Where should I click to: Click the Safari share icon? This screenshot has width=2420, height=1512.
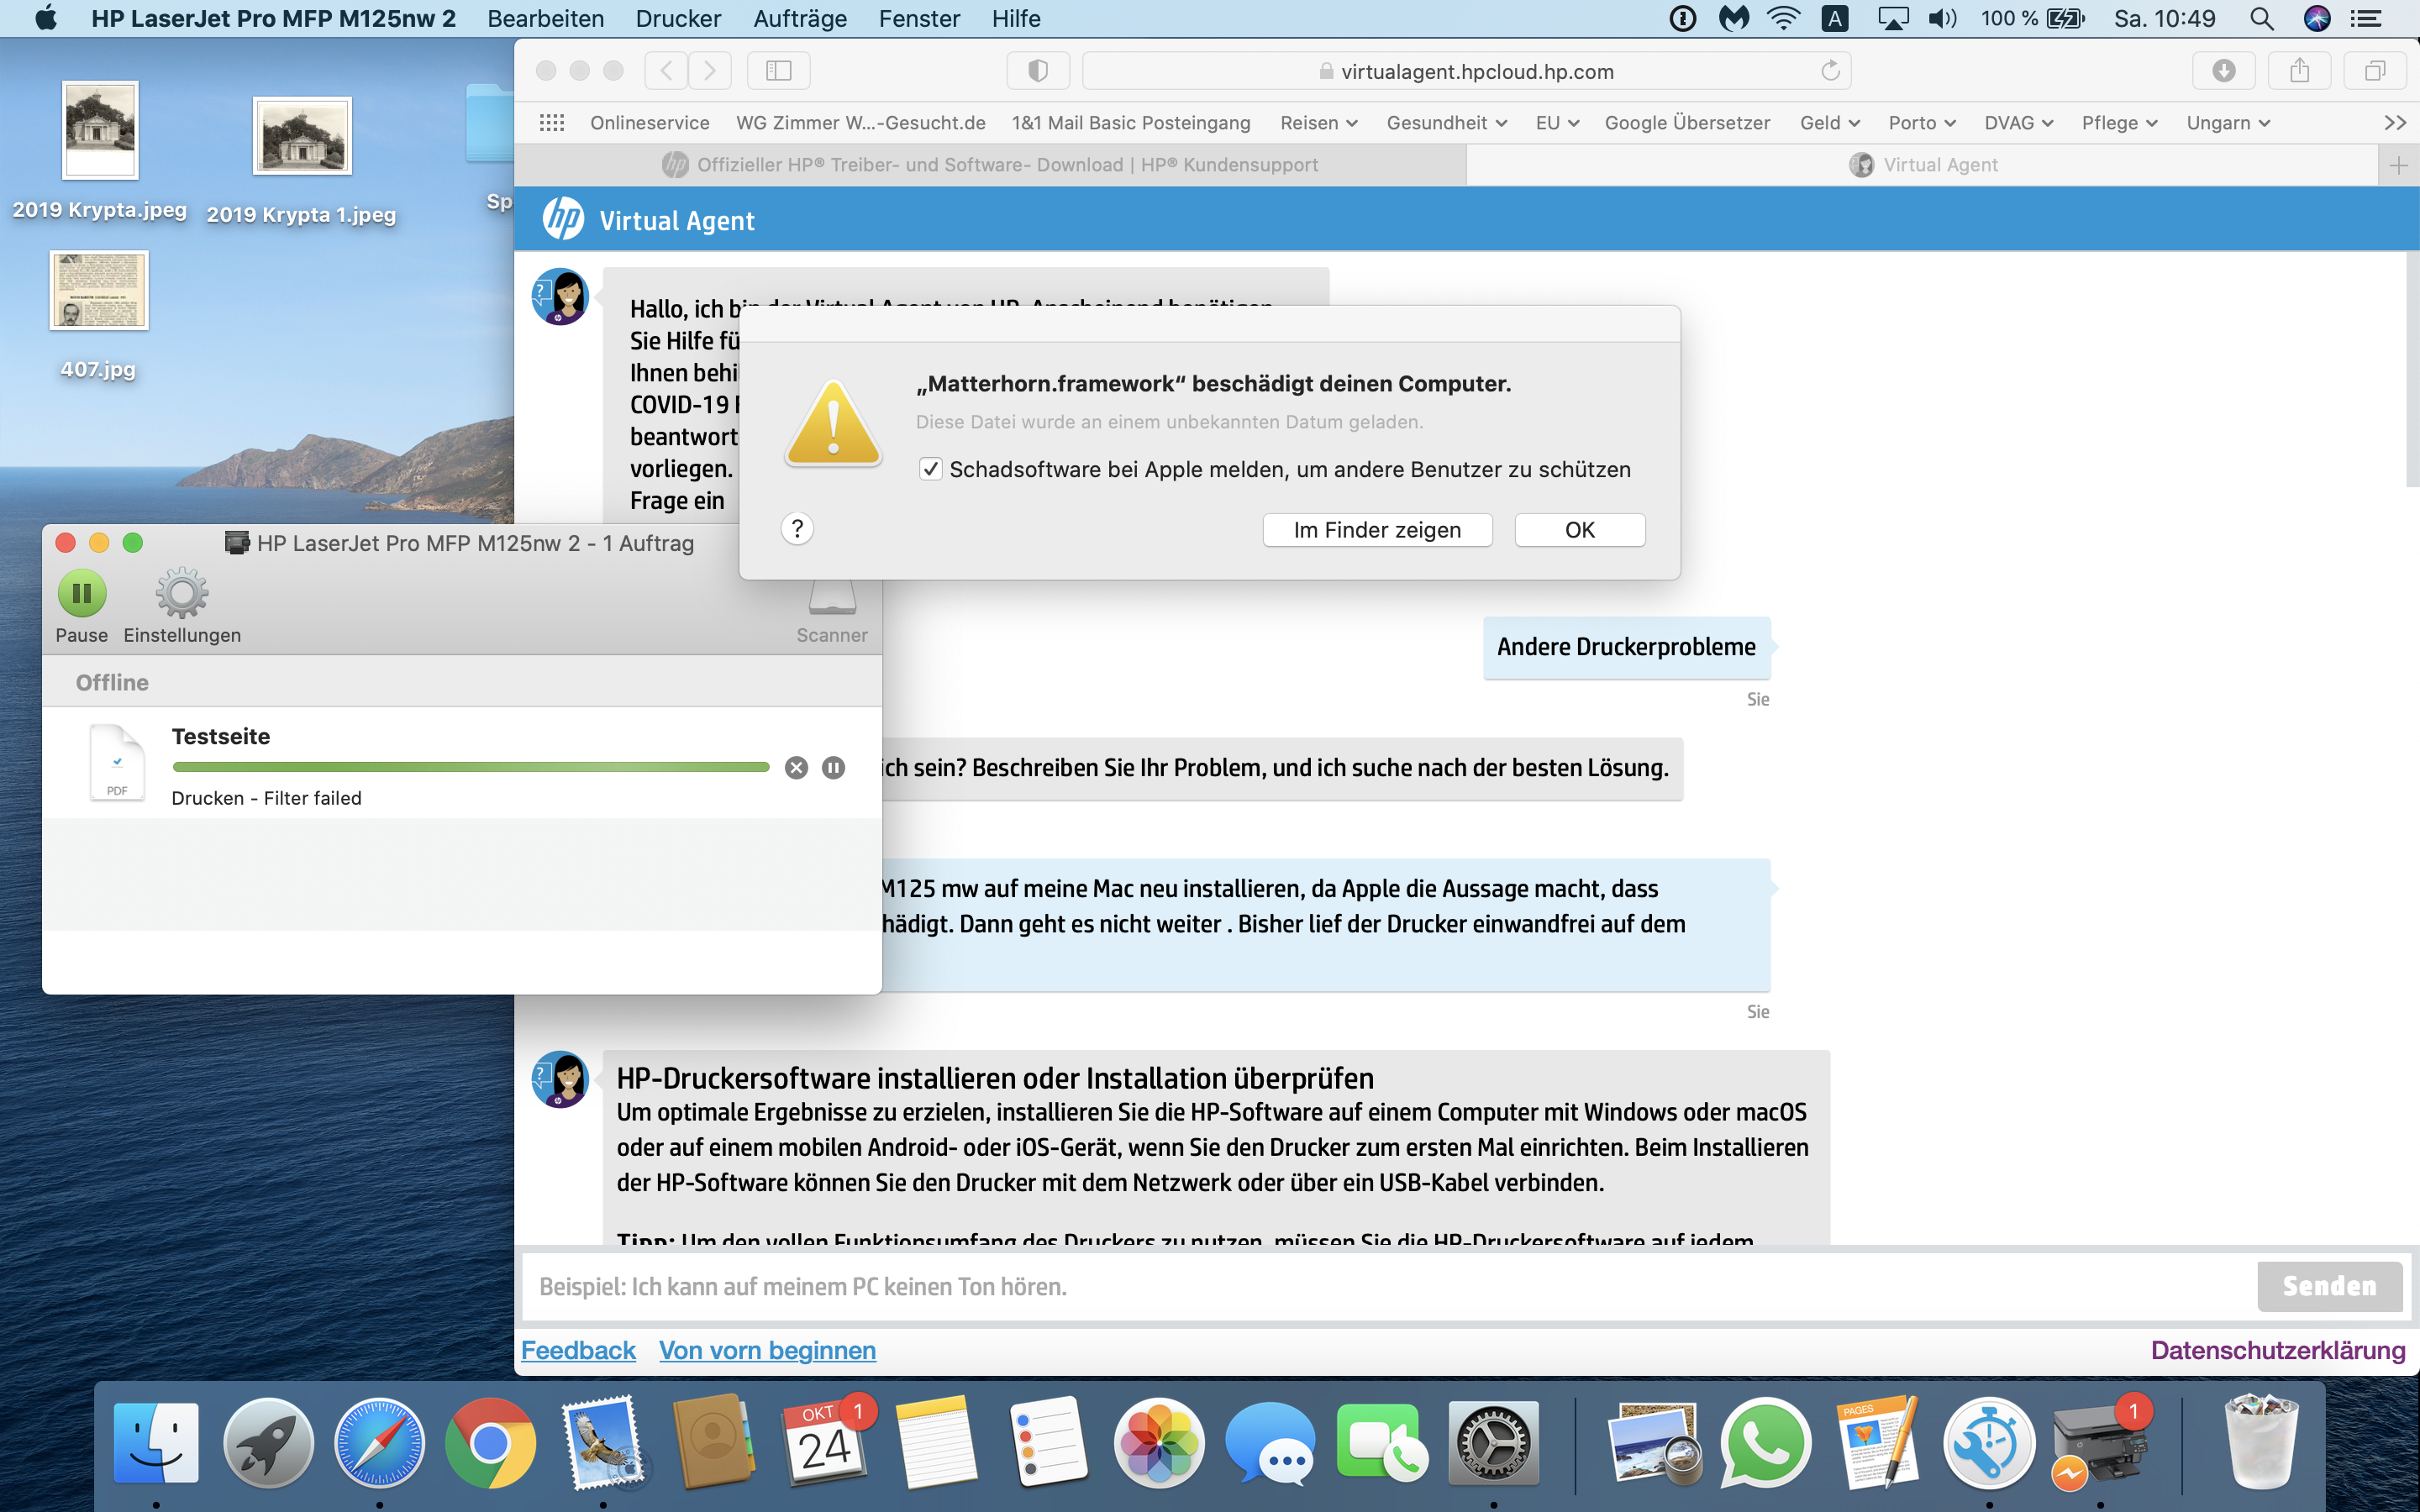click(2299, 71)
